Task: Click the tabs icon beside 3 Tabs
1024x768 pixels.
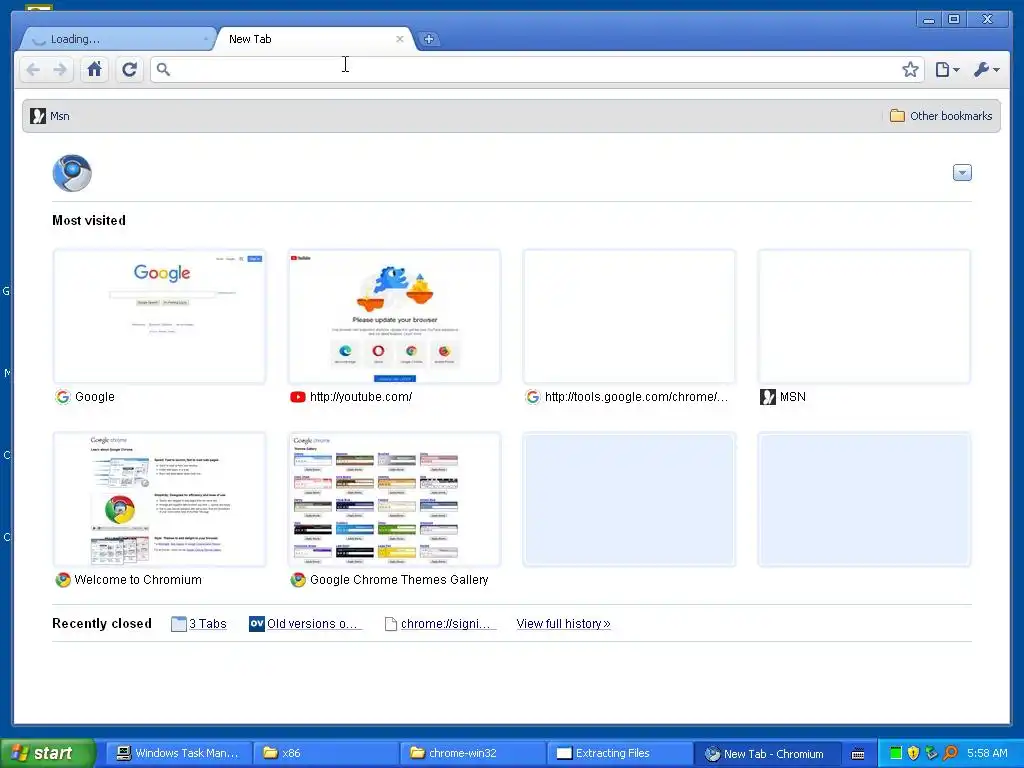Action: 178,624
